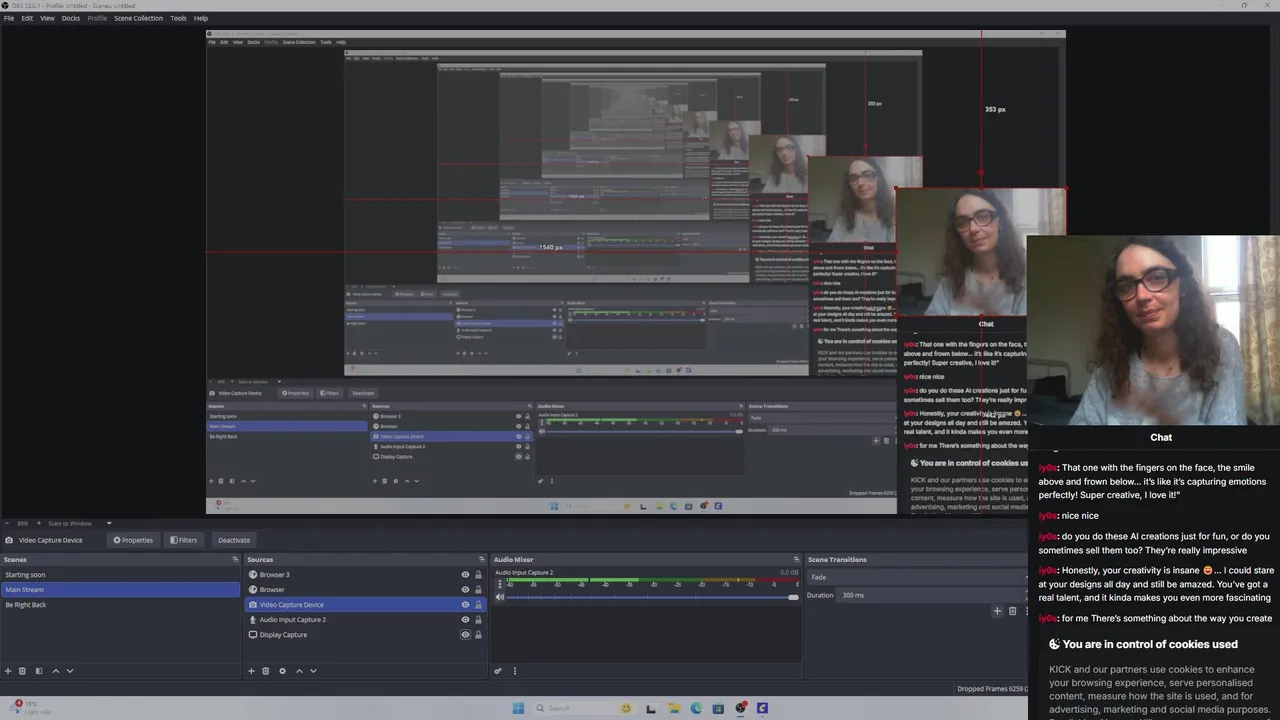Click the Duration 300 ms field
This screenshot has width=1280, height=720.
coord(932,595)
